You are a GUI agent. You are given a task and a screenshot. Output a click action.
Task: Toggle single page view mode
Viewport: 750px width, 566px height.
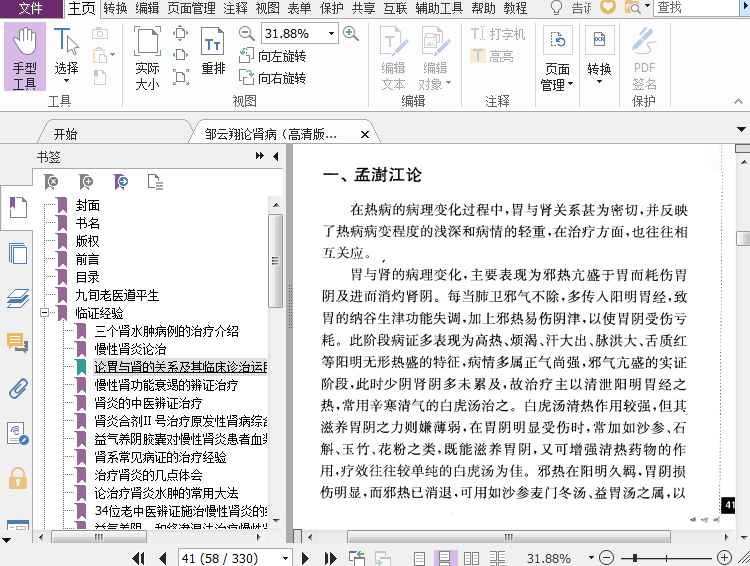(419, 558)
